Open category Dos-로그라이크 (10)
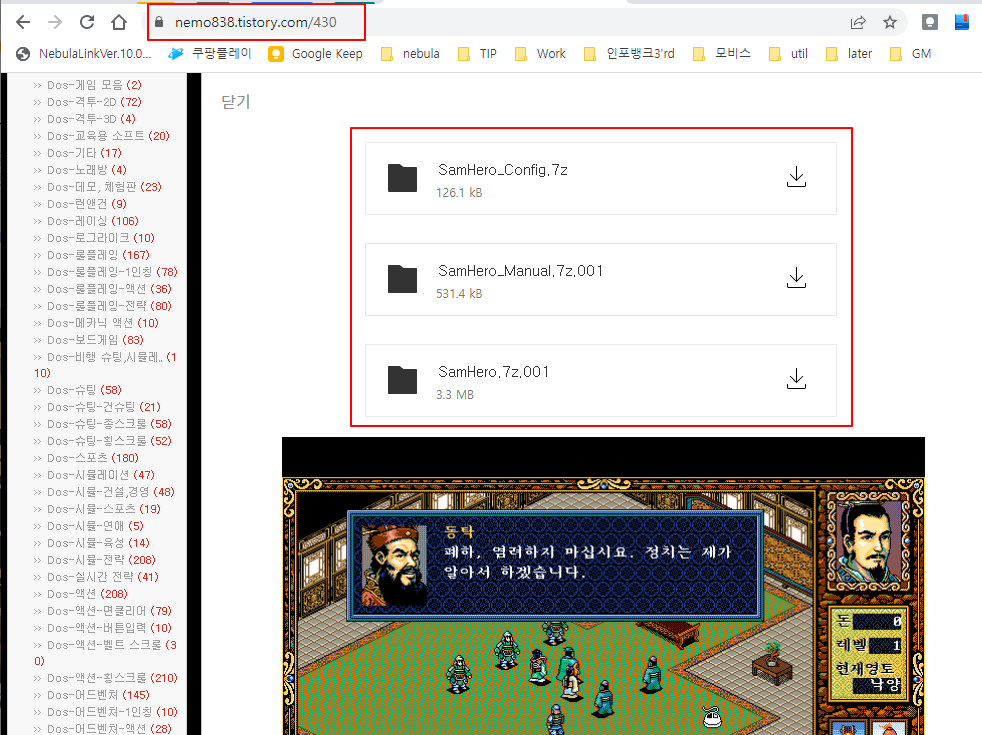The image size is (982, 735). point(100,237)
